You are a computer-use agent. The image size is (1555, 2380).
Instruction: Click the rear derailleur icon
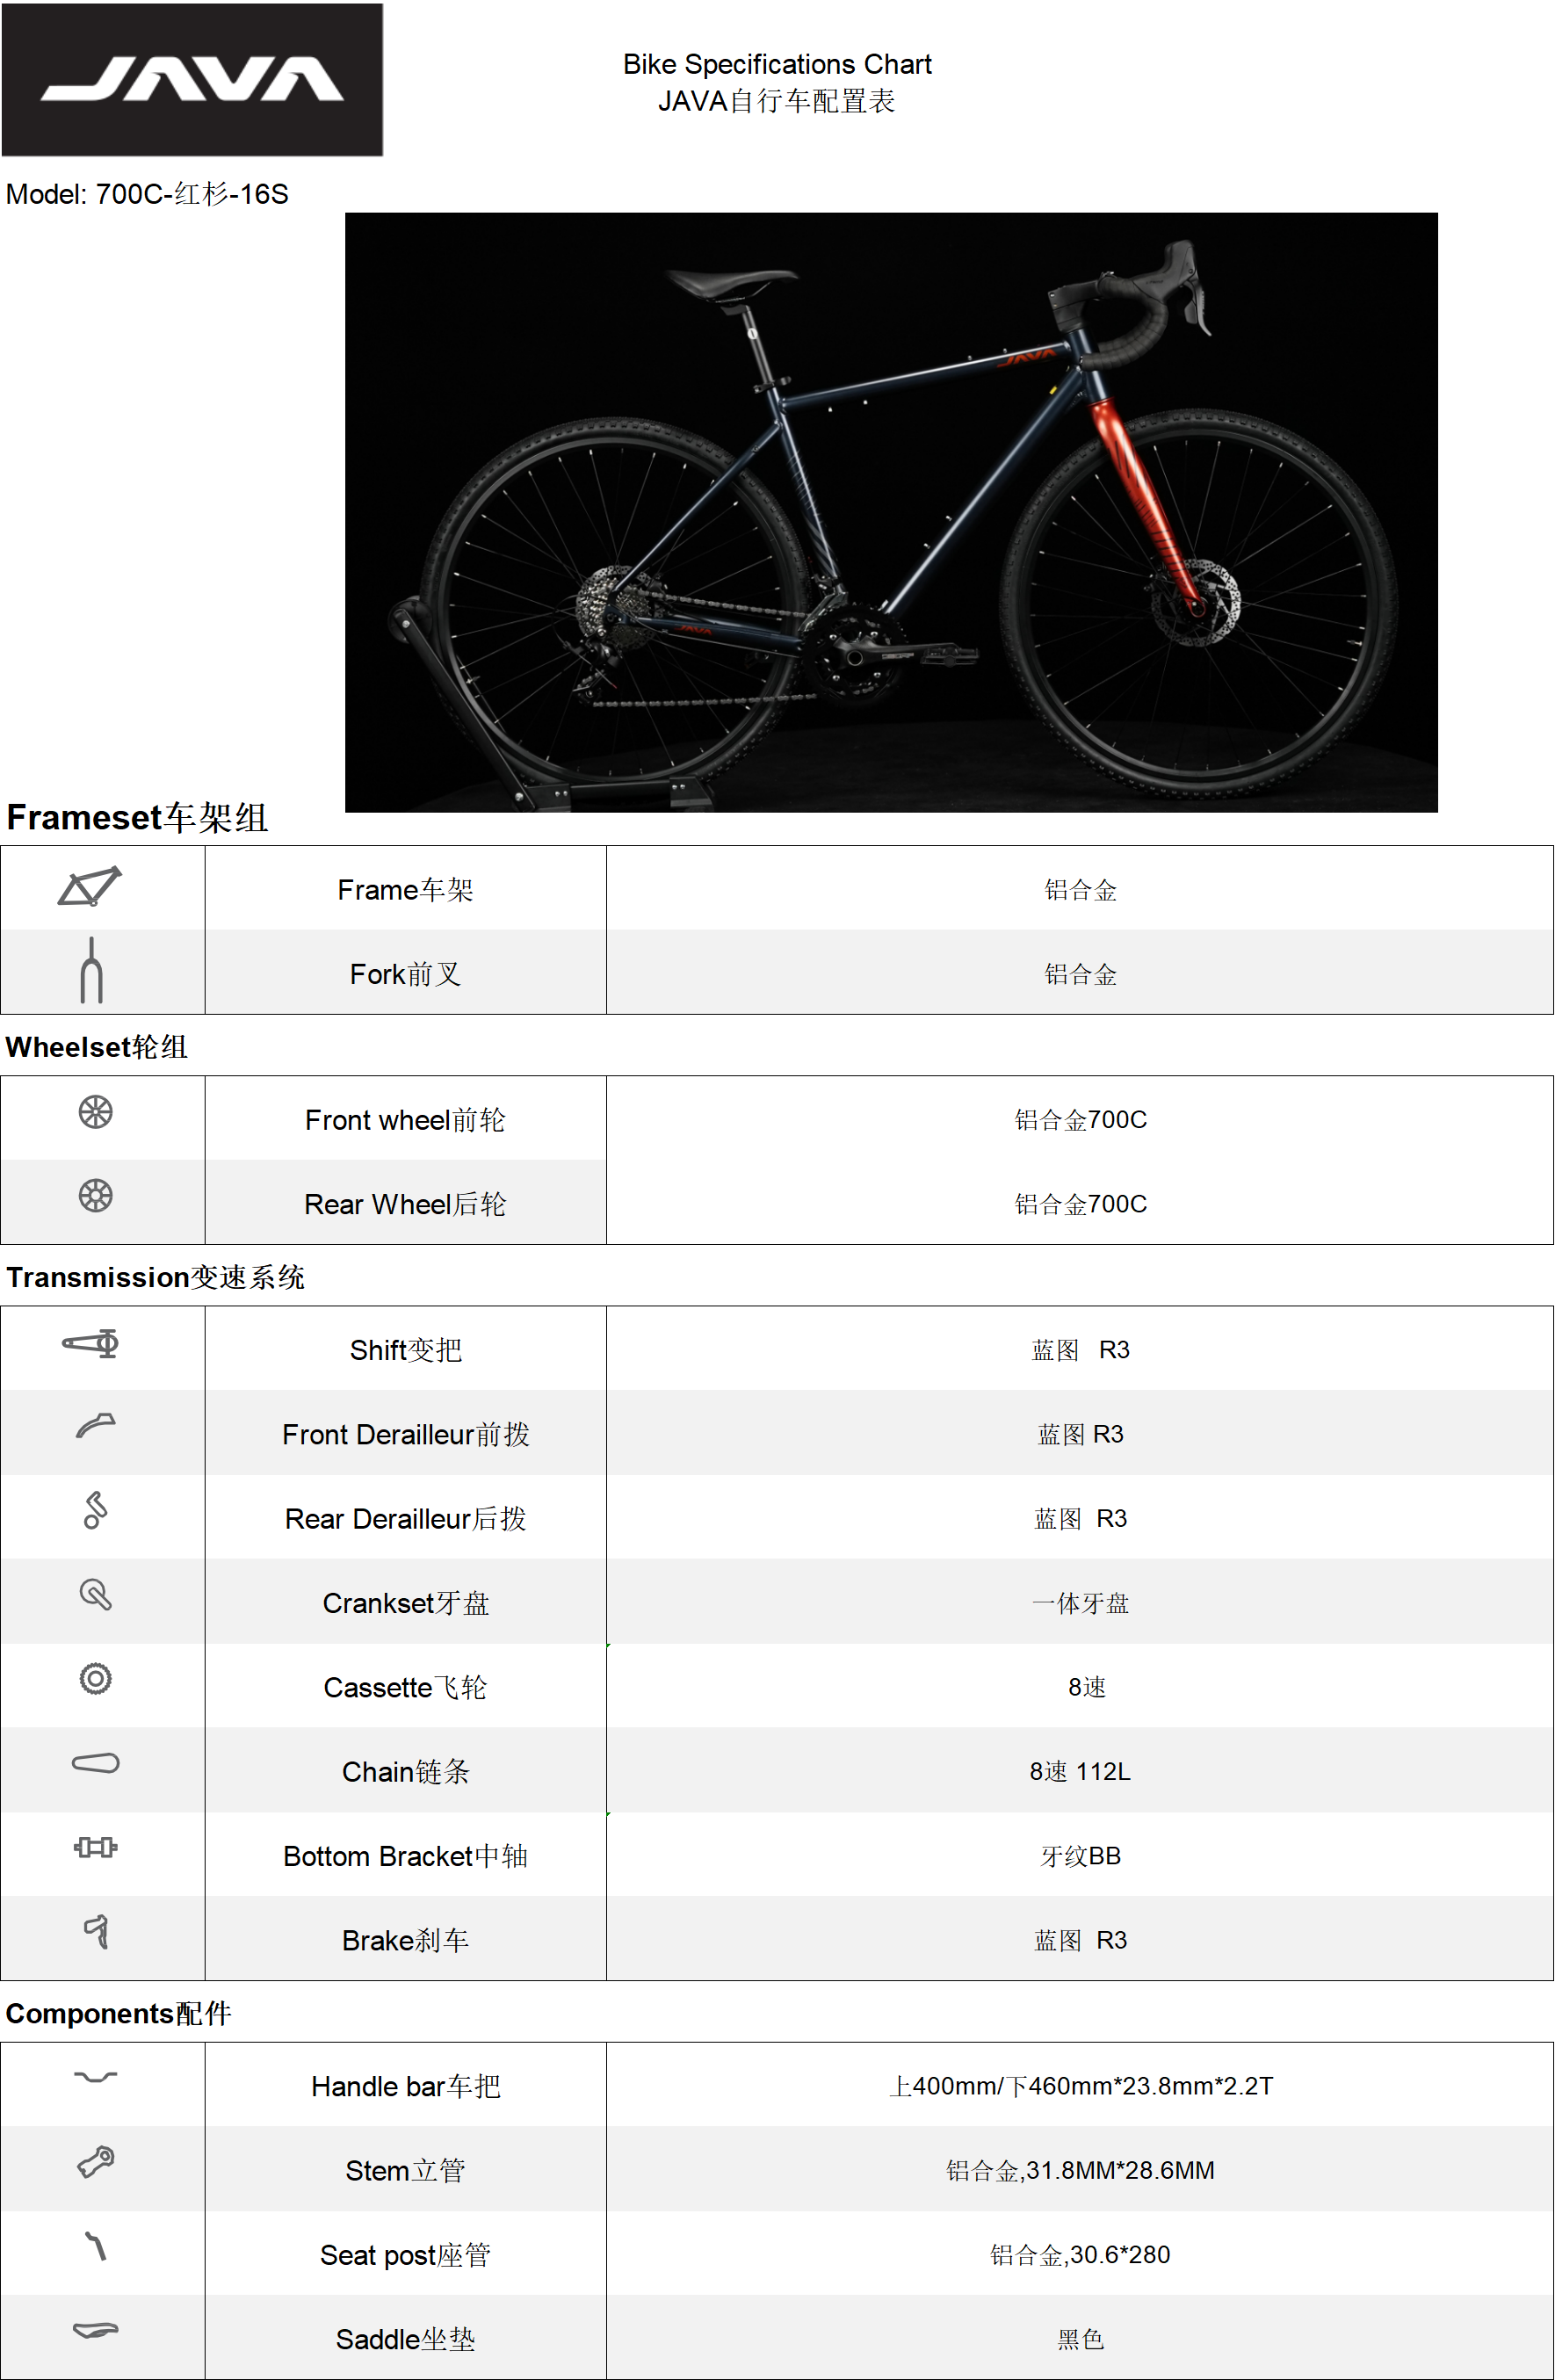(95, 1510)
